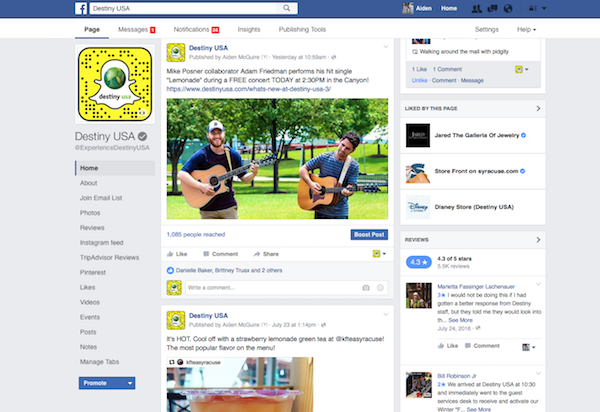This screenshot has height=412, width=600.
Task: Click the Write a comment field
Action: pyautogui.click(x=270, y=288)
